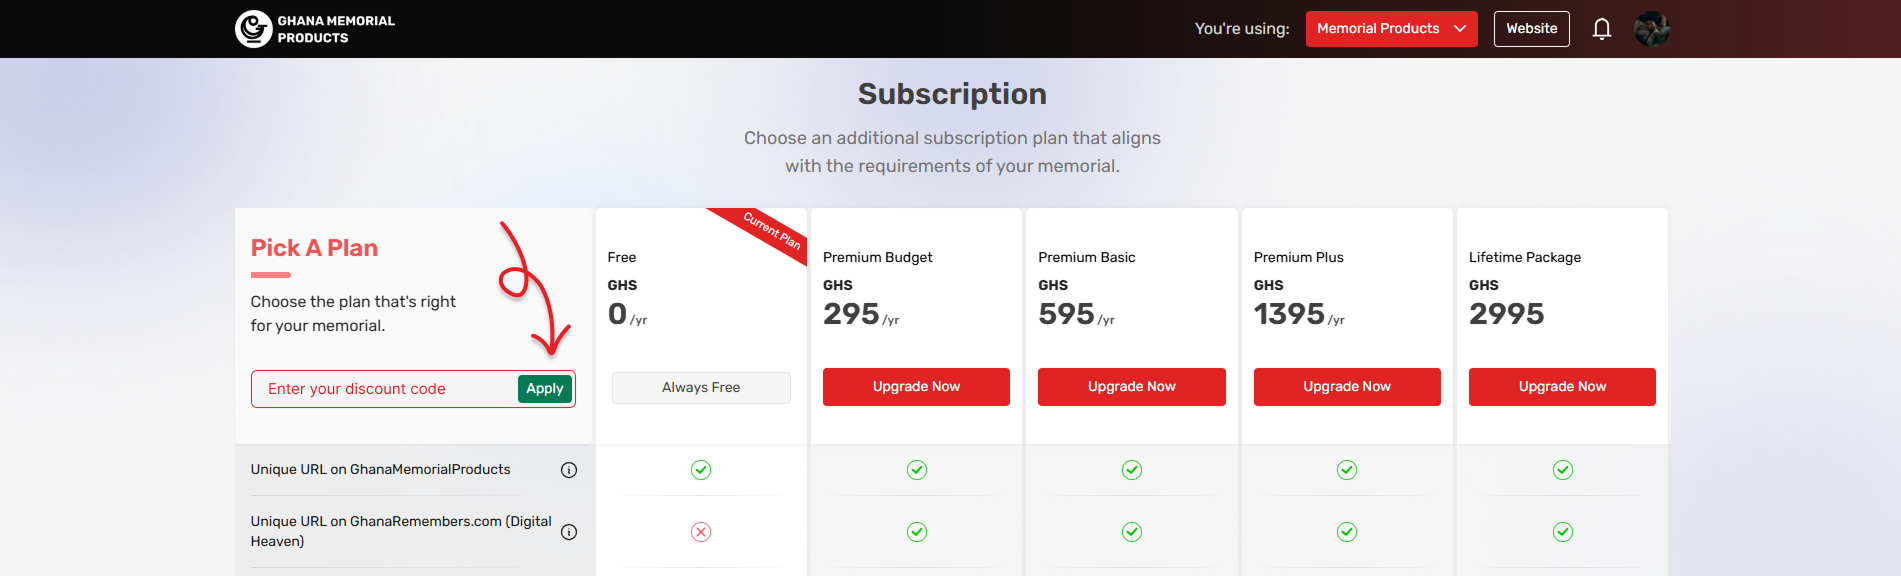Click the Ghana Memorial Products logo
The image size is (1901, 576).
coord(315,29)
